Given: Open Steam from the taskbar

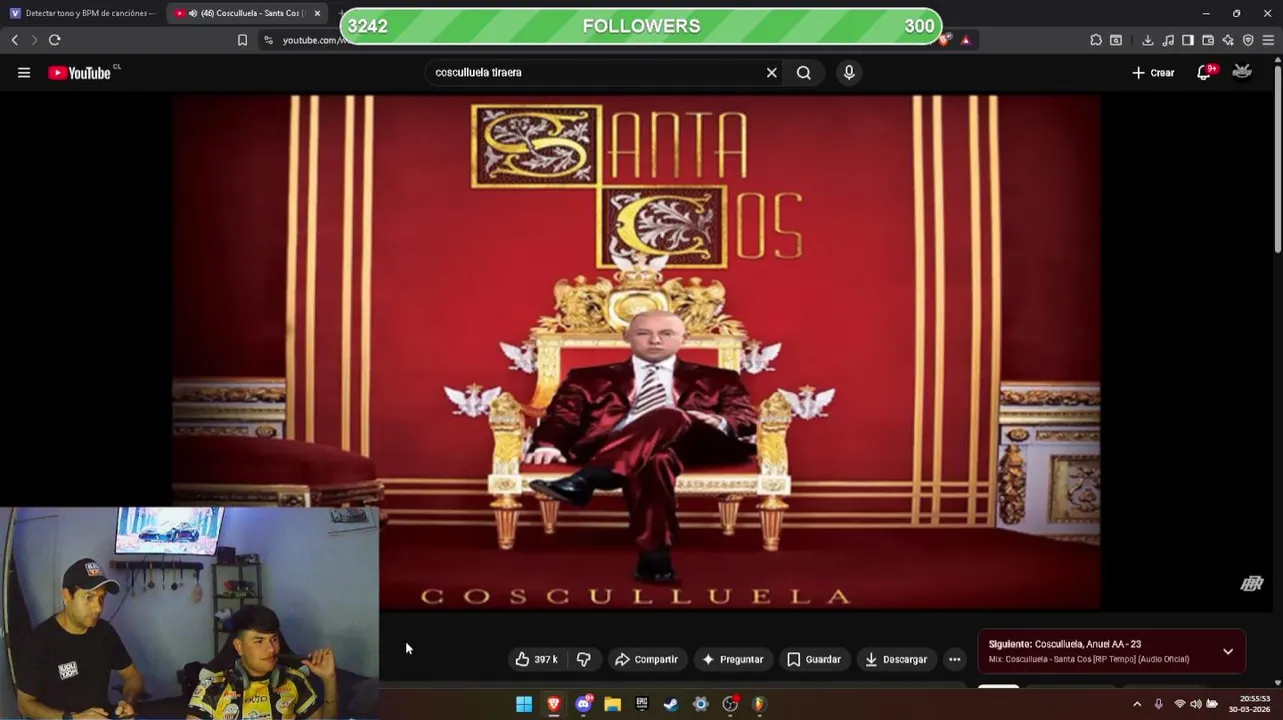Looking at the screenshot, I should click(671, 704).
